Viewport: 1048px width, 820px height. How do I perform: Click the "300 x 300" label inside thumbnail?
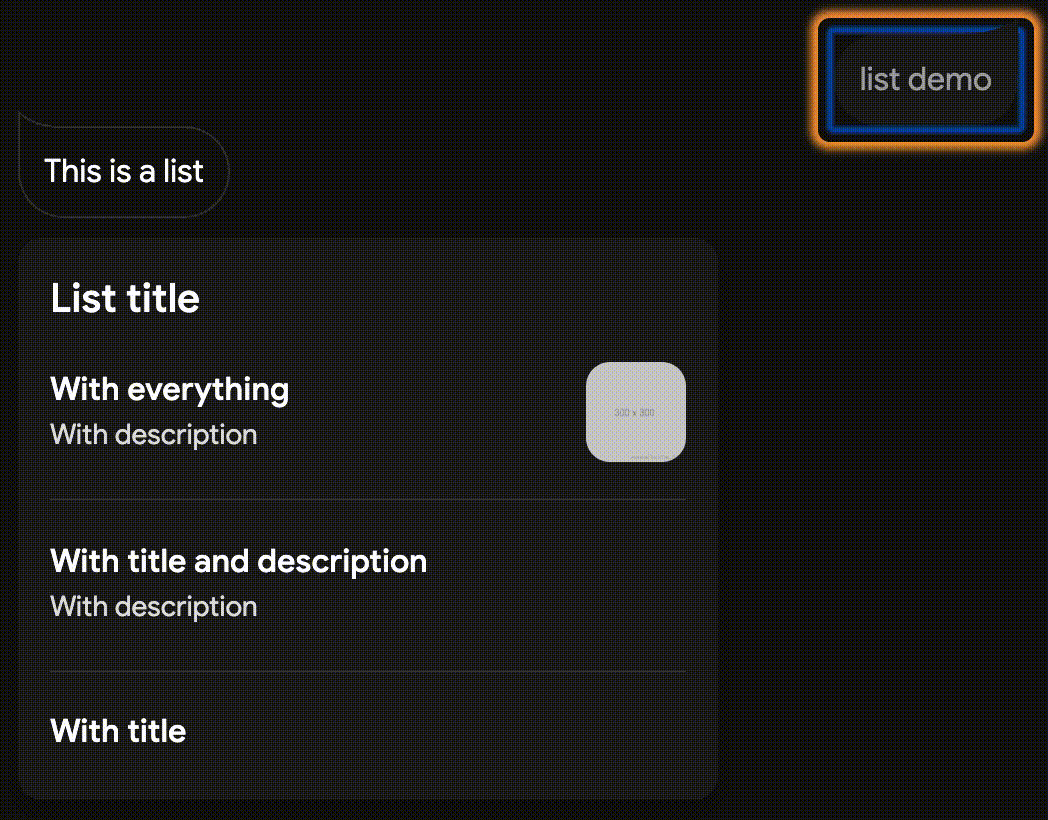634,412
